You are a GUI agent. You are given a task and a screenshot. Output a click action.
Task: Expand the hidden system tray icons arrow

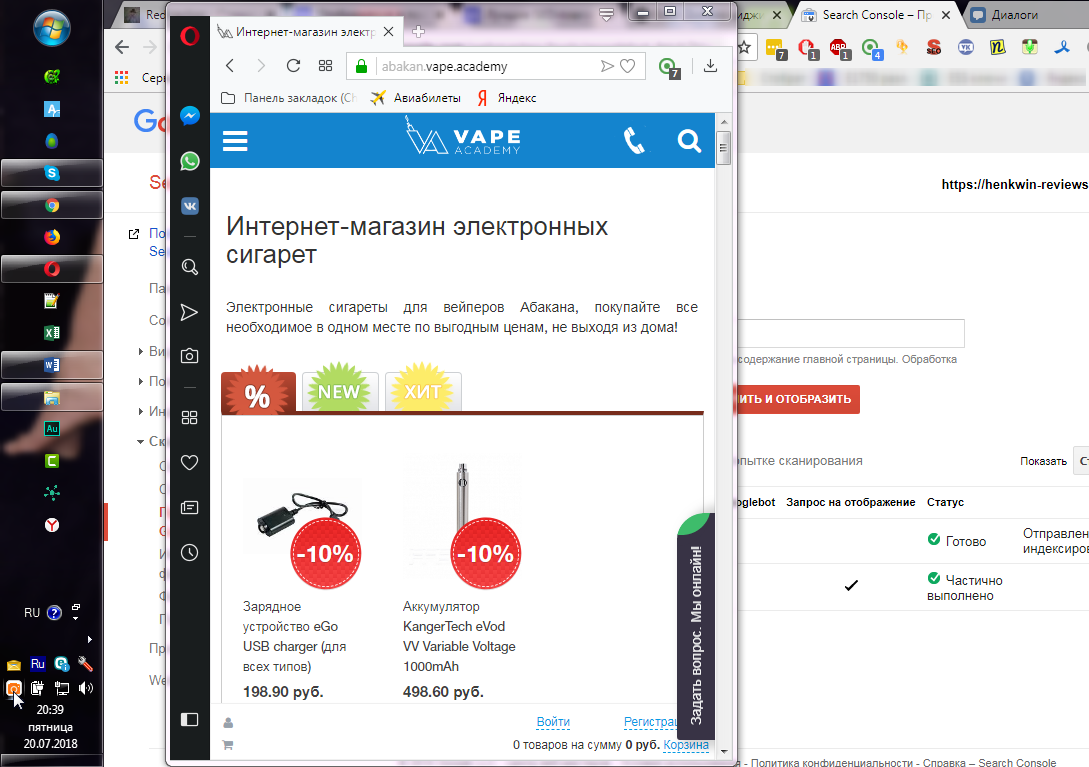point(90,639)
